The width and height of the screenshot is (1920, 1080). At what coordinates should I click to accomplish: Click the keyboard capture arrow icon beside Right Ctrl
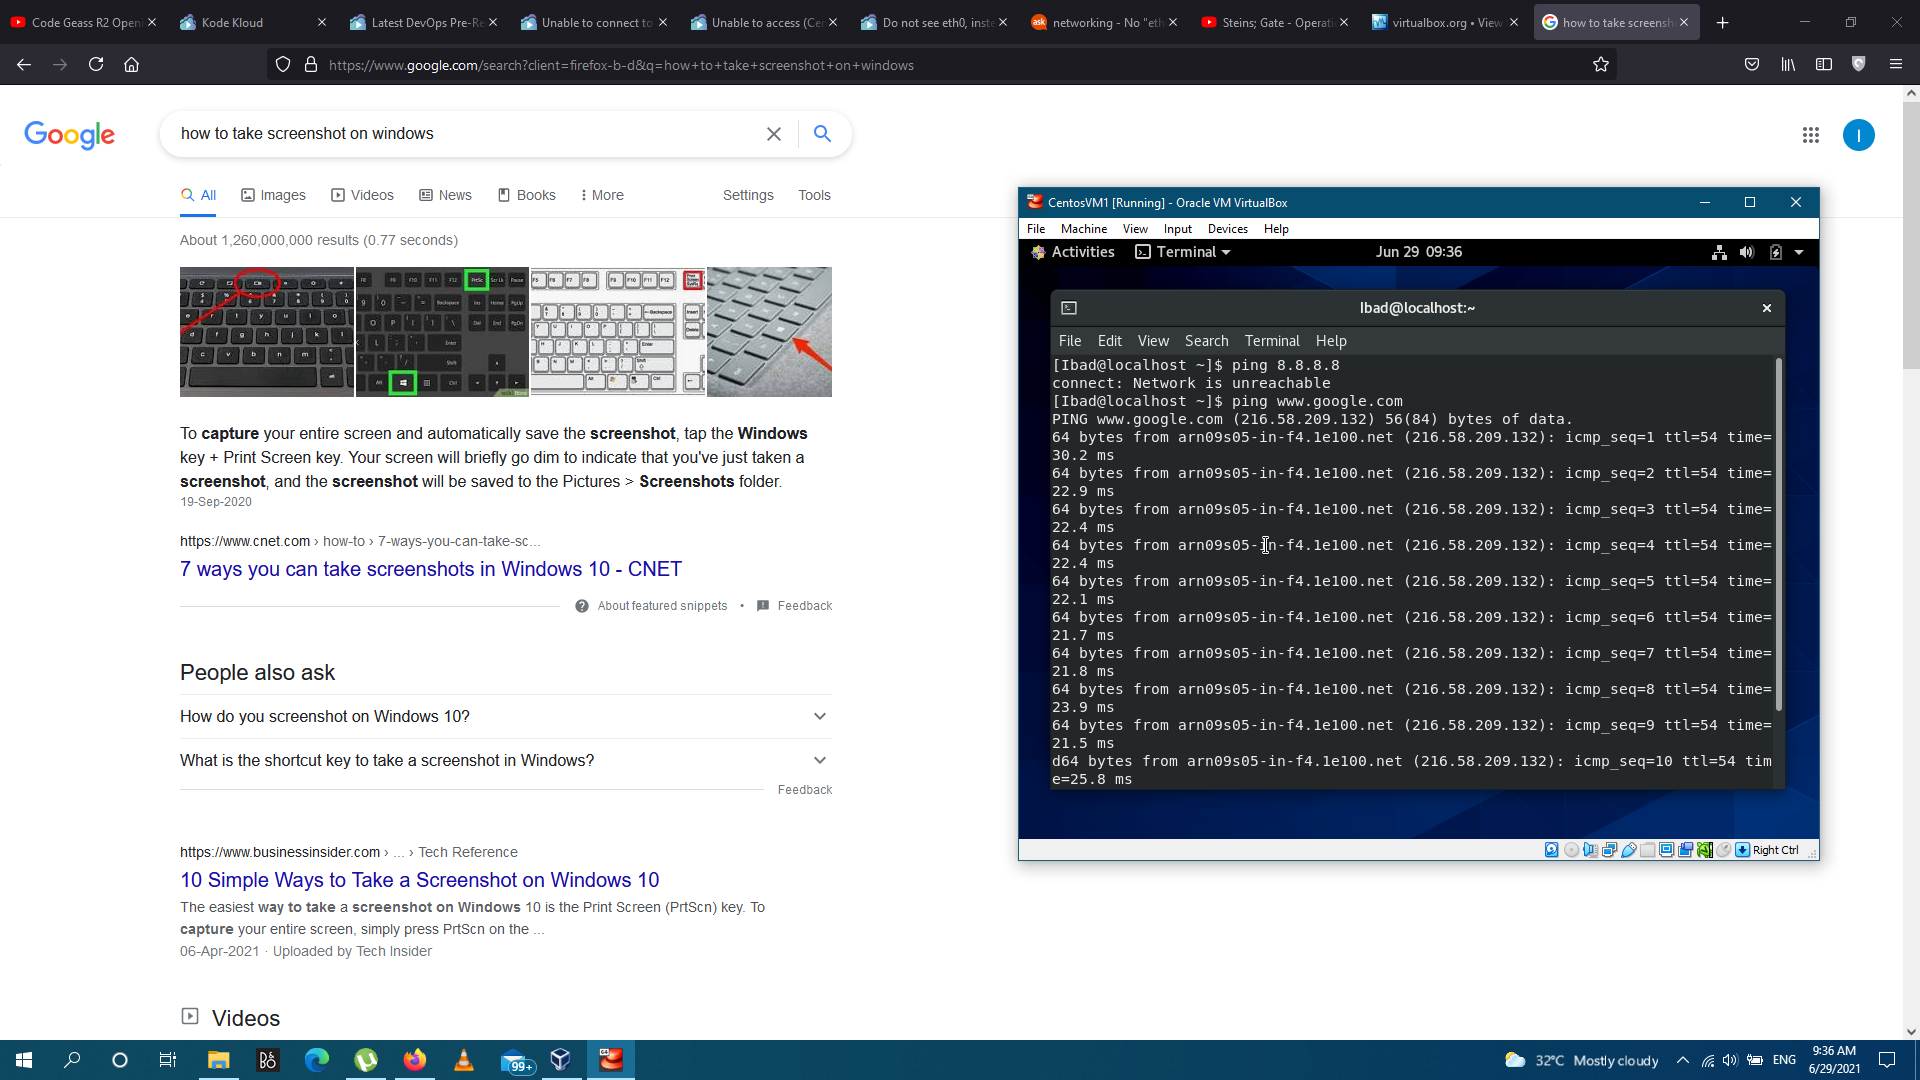coord(1742,850)
